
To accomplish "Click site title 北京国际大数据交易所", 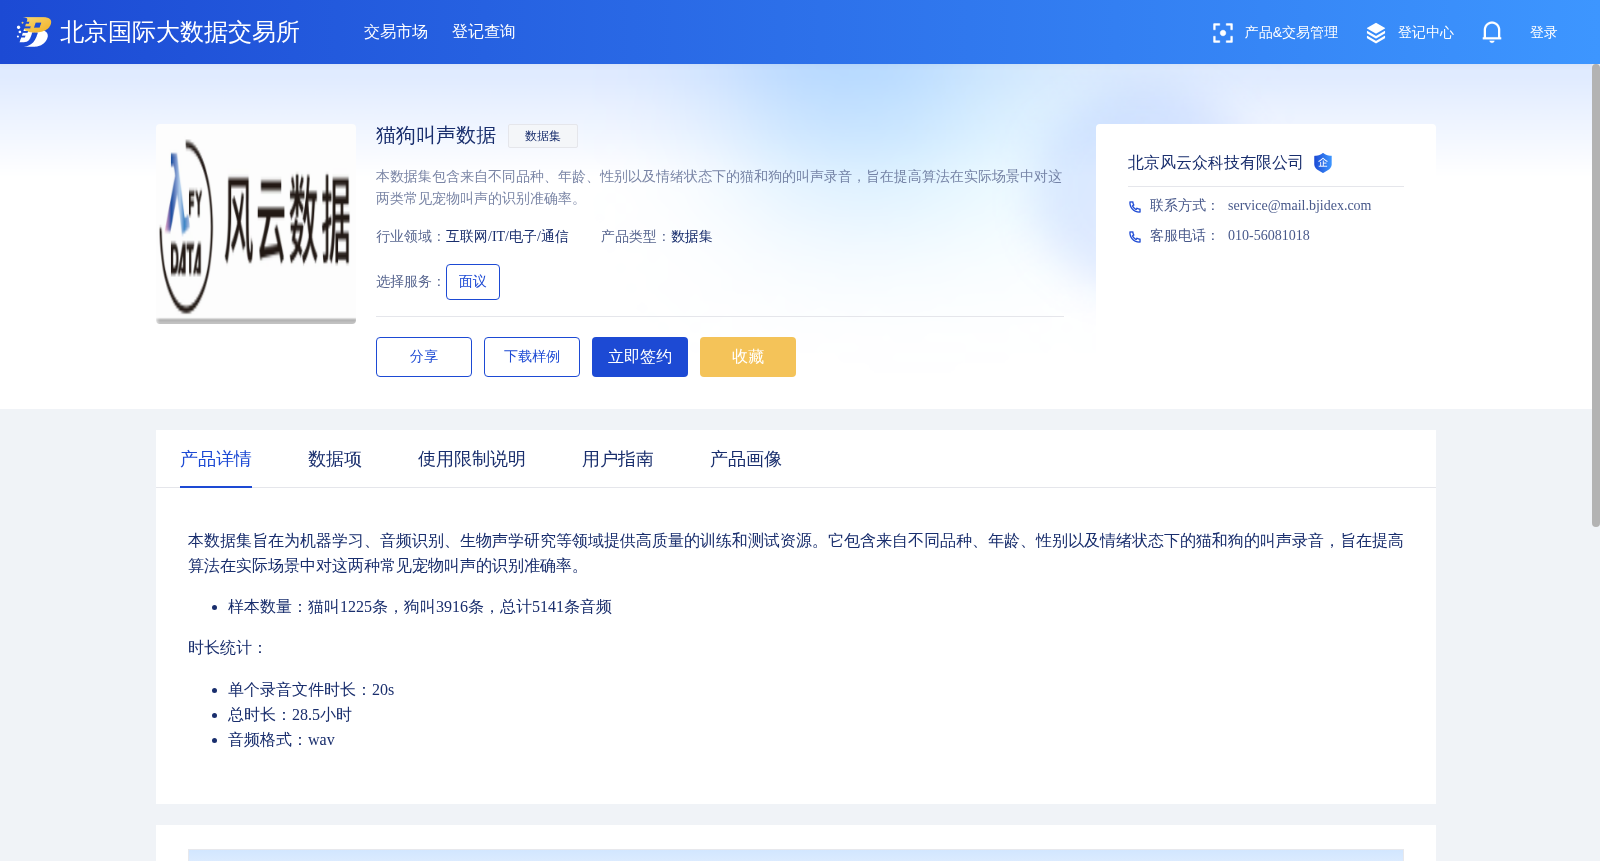I will (180, 32).
